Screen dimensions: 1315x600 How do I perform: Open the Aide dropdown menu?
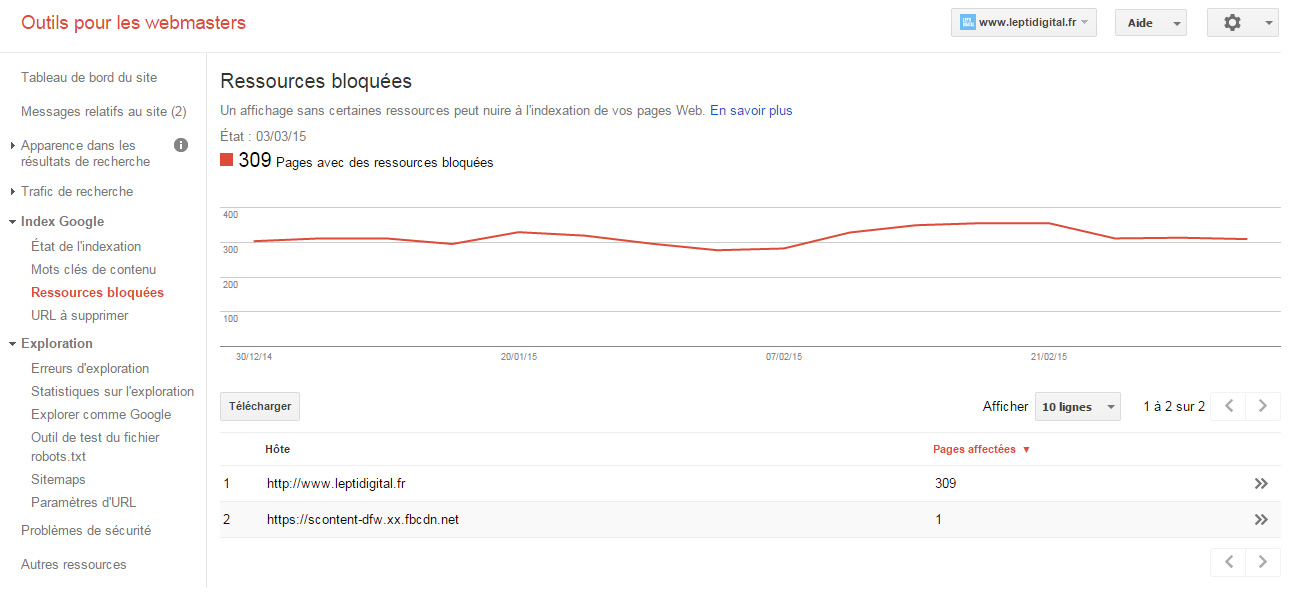[1150, 23]
